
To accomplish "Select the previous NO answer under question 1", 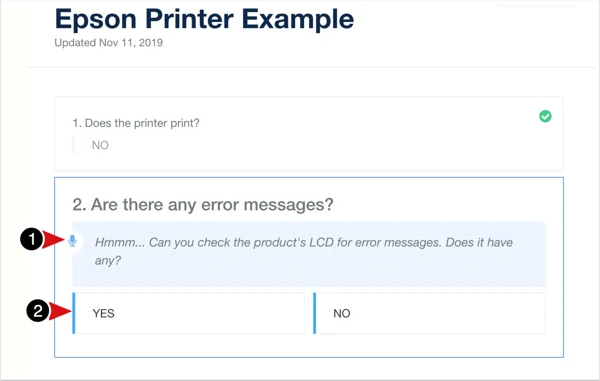I will 100,145.
